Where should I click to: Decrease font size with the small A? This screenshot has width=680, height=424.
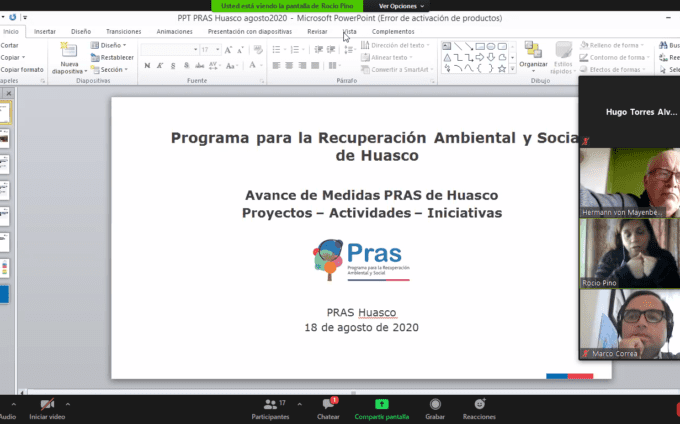(240, 50)
